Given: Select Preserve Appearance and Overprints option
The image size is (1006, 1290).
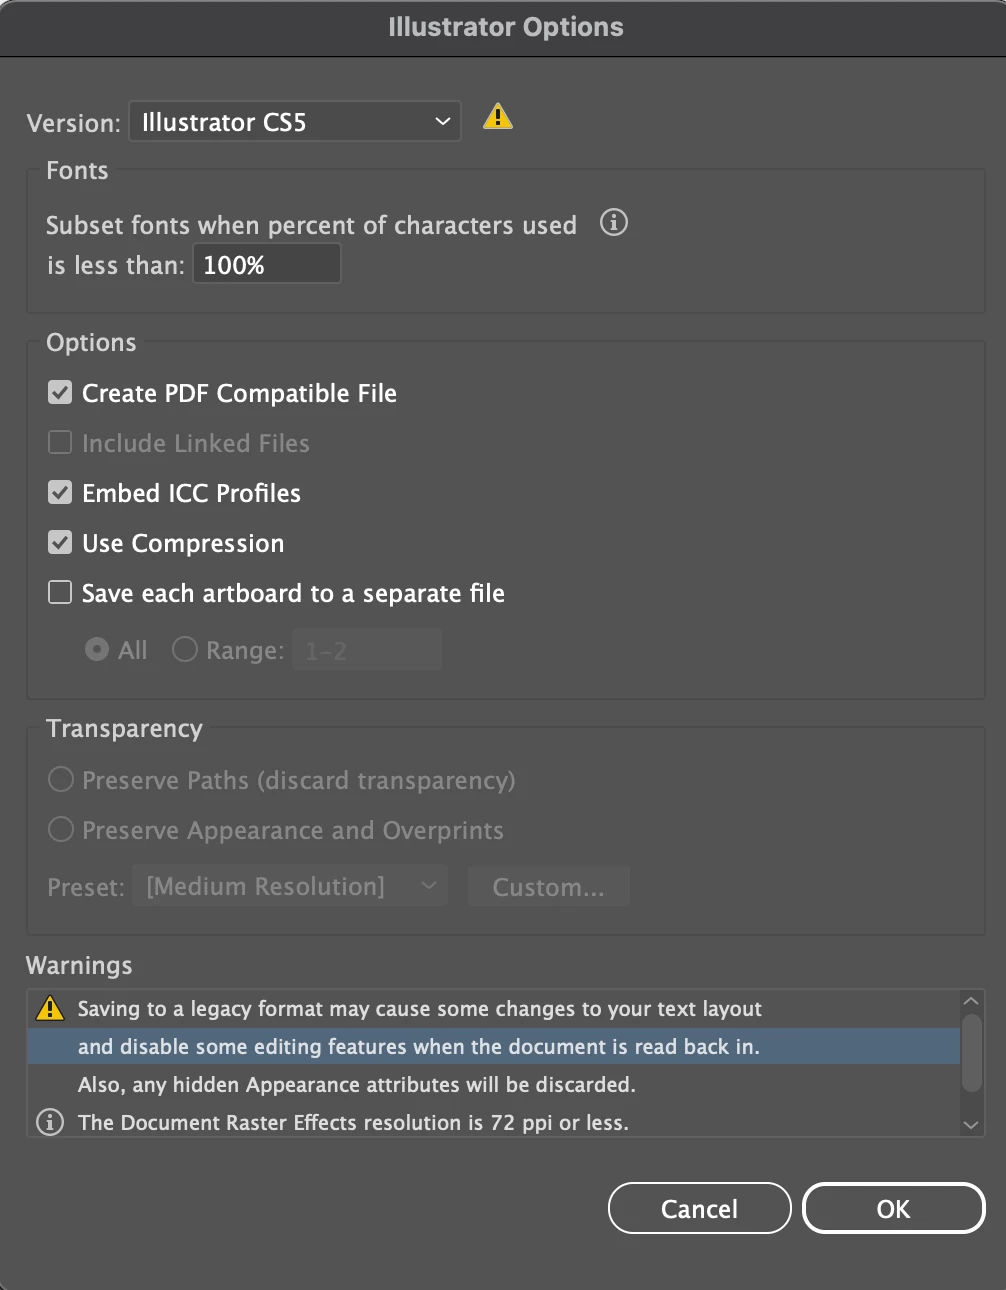Looking at the screenshot, I should point(61,830).
